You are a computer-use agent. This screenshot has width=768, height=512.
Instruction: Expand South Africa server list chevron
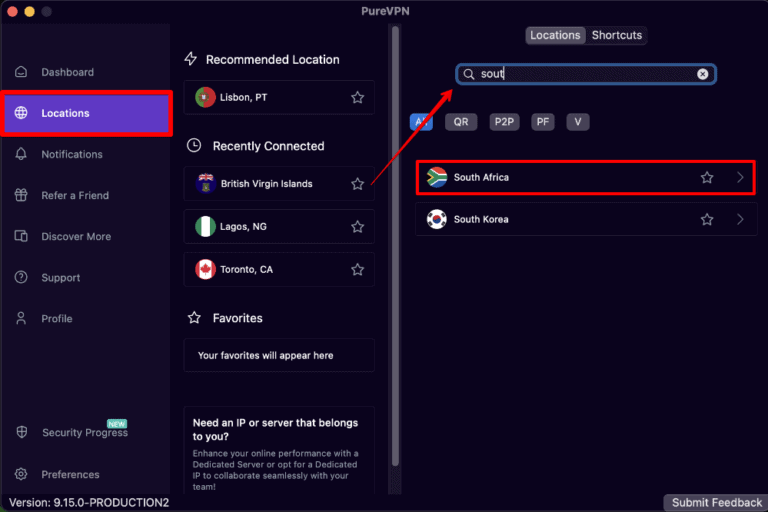(x=740, y=177)
